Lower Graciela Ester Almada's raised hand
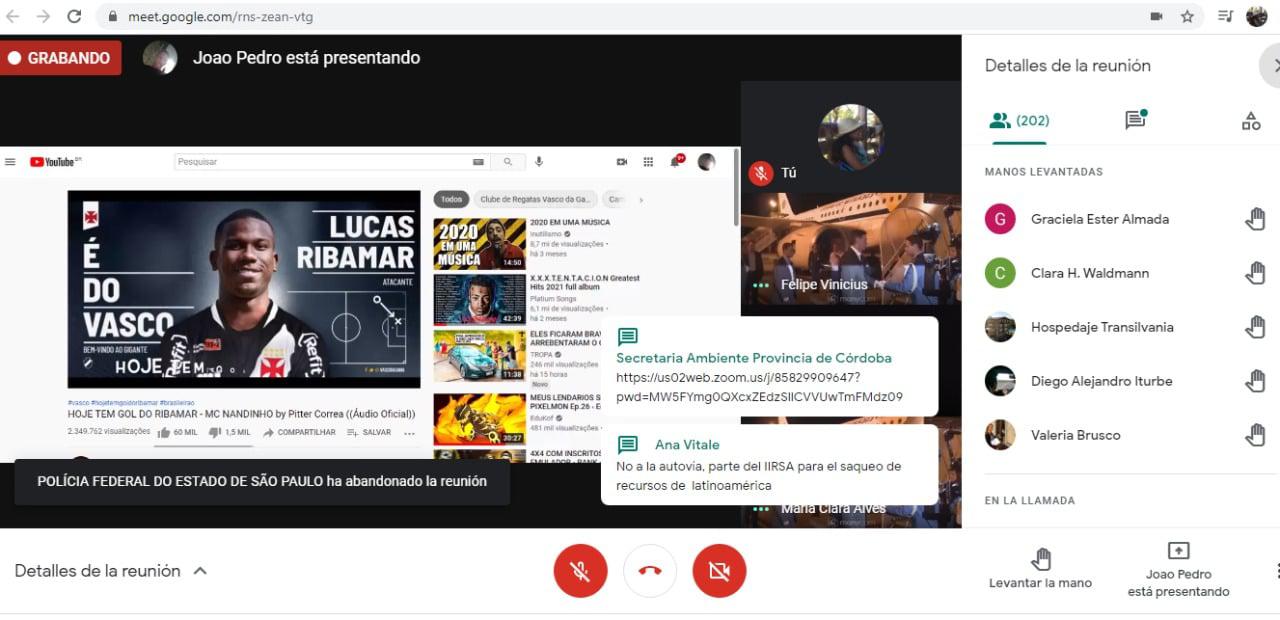The width and height of the screenshot is (1280, 620). pos(1255,219)
